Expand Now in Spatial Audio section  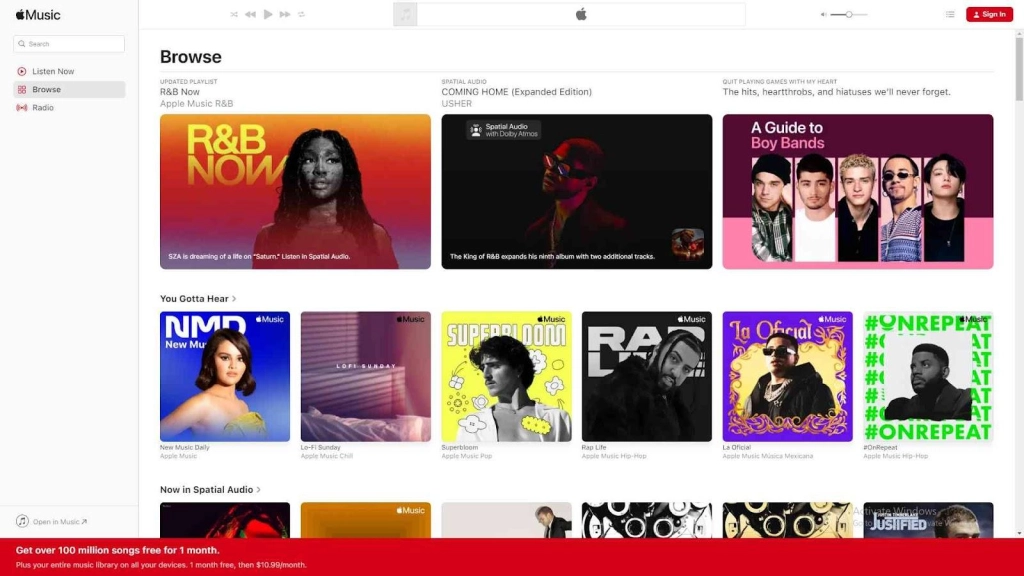(x=210, y=489)
